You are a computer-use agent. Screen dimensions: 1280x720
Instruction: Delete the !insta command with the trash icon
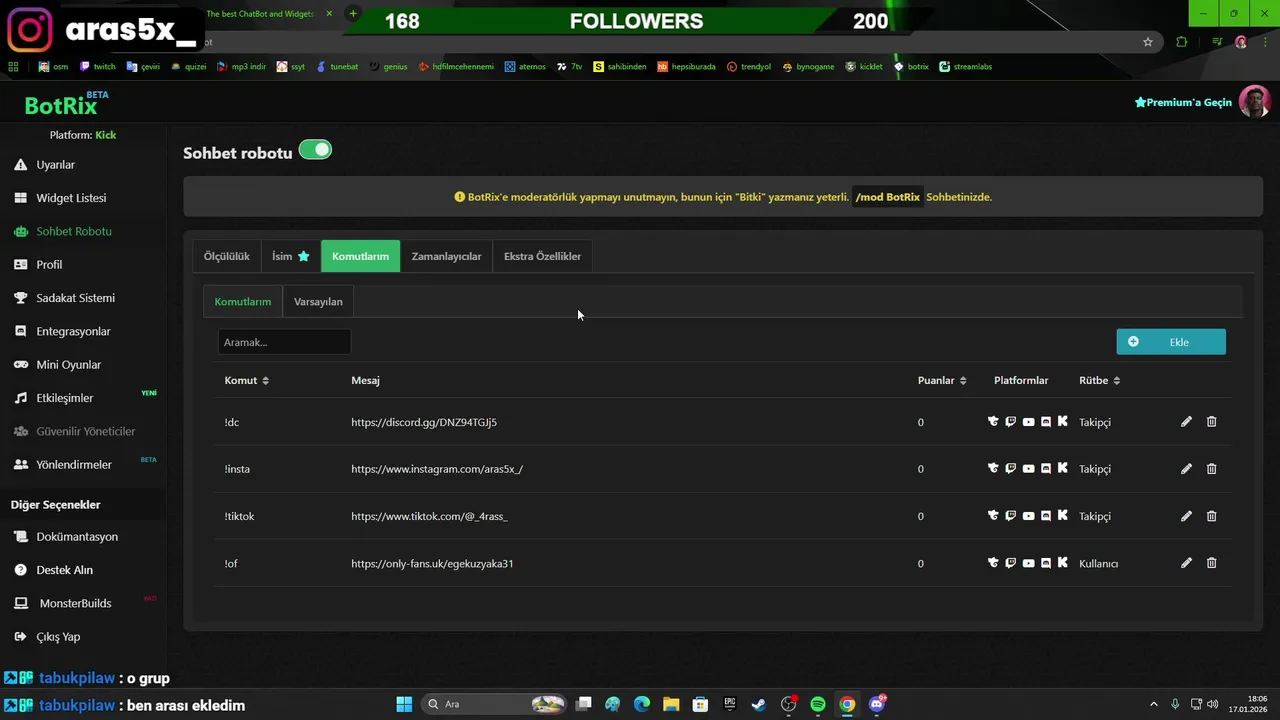[x=1211, y=469]
